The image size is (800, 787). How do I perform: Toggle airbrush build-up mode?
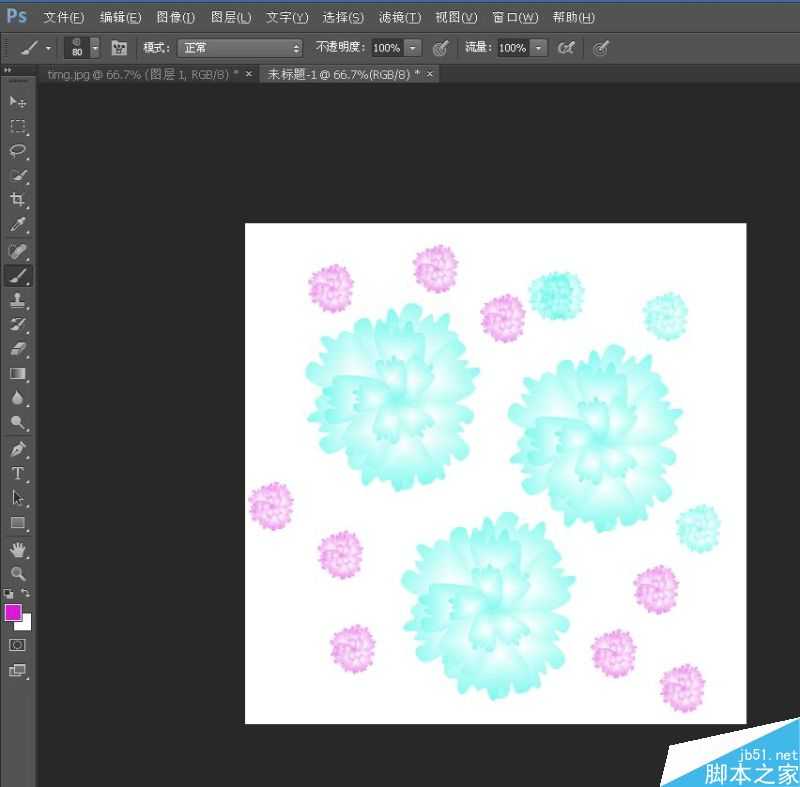pyautogui.click(x=566, y=48)
